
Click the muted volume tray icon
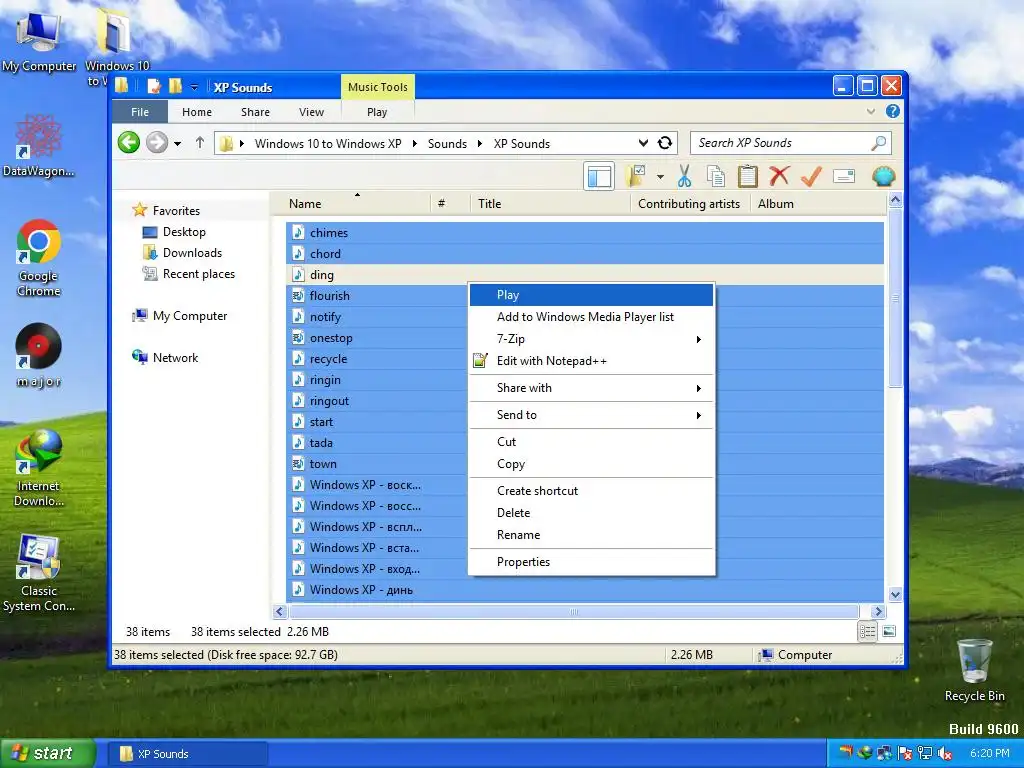944,753
